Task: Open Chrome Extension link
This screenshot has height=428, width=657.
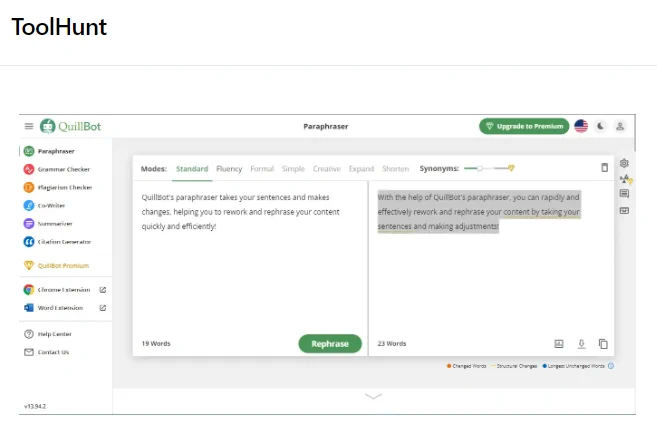Action: click(x=57, y=290)
